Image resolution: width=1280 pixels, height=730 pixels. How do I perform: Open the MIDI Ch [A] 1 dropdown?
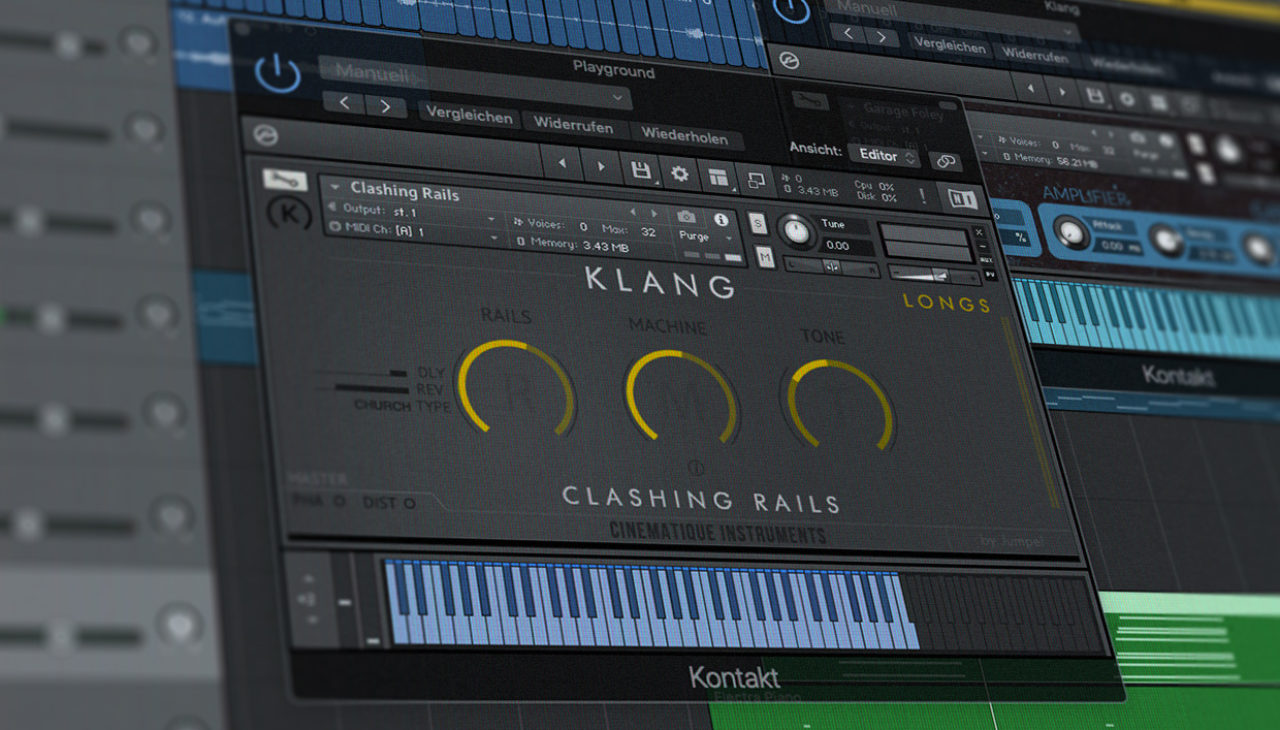click(414, 232)
